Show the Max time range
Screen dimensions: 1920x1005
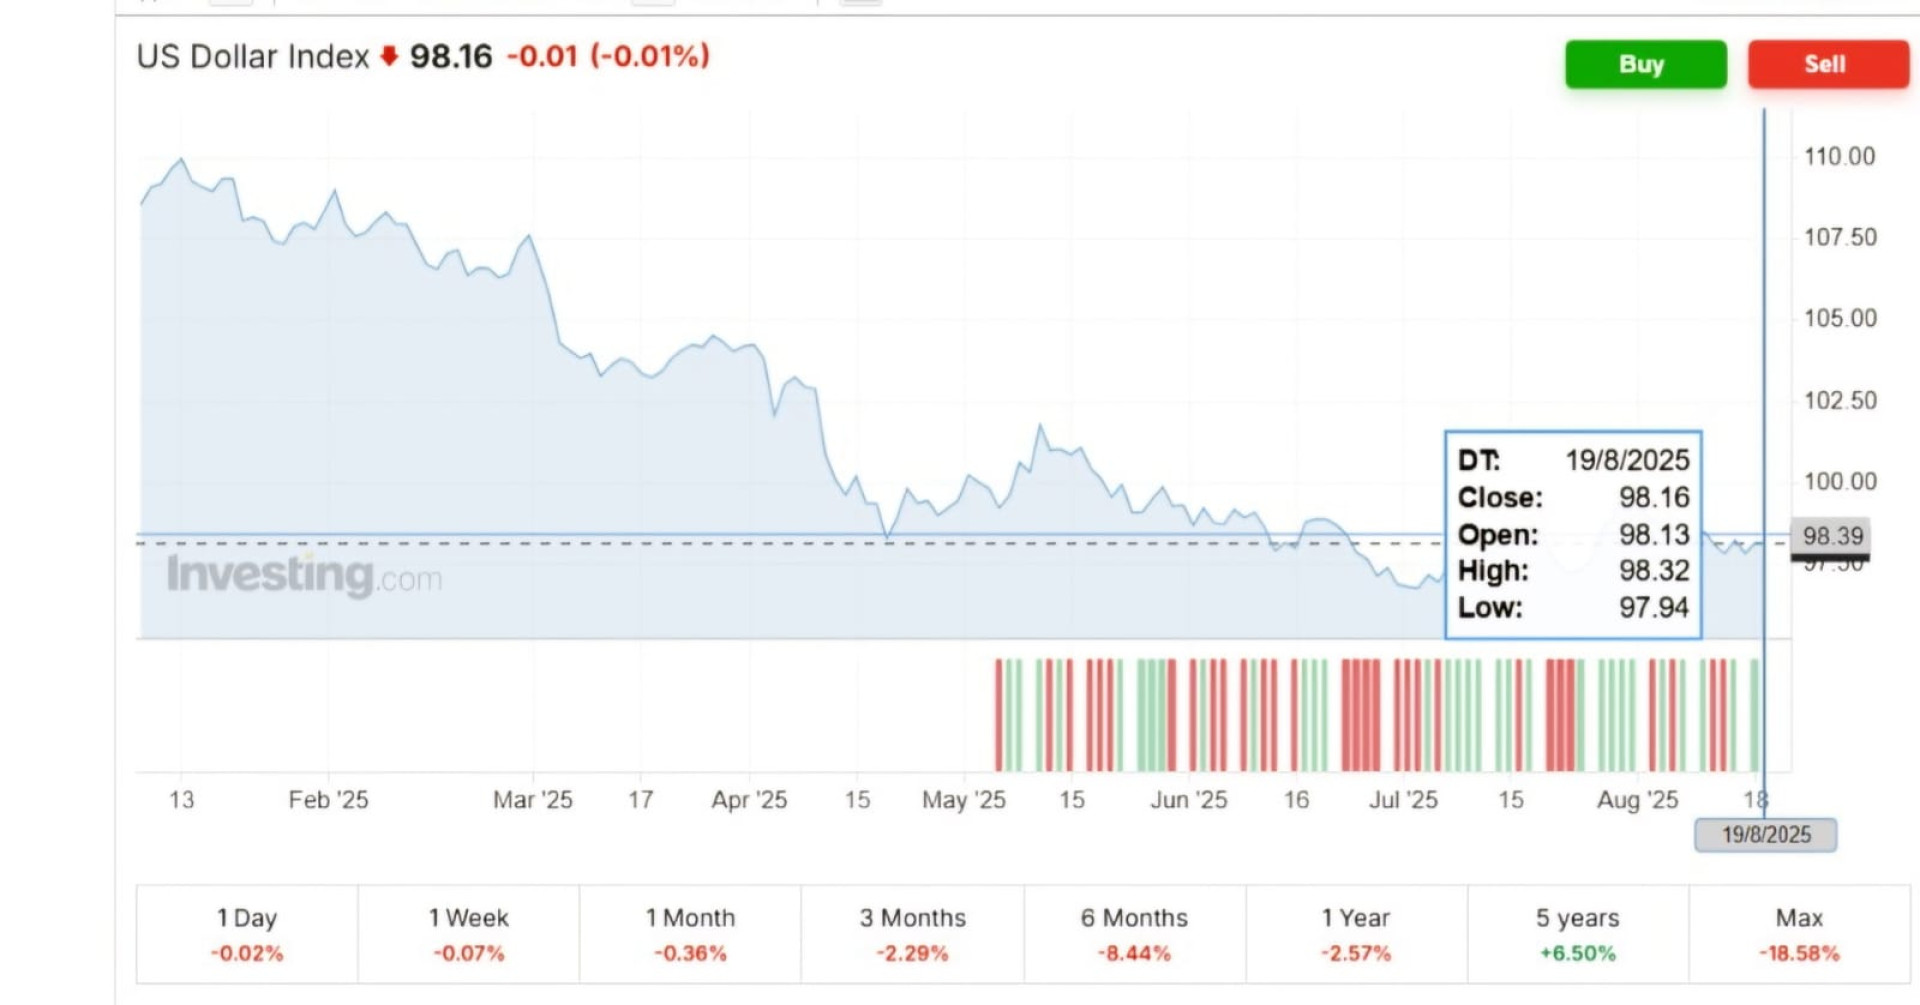point(1799,934)
